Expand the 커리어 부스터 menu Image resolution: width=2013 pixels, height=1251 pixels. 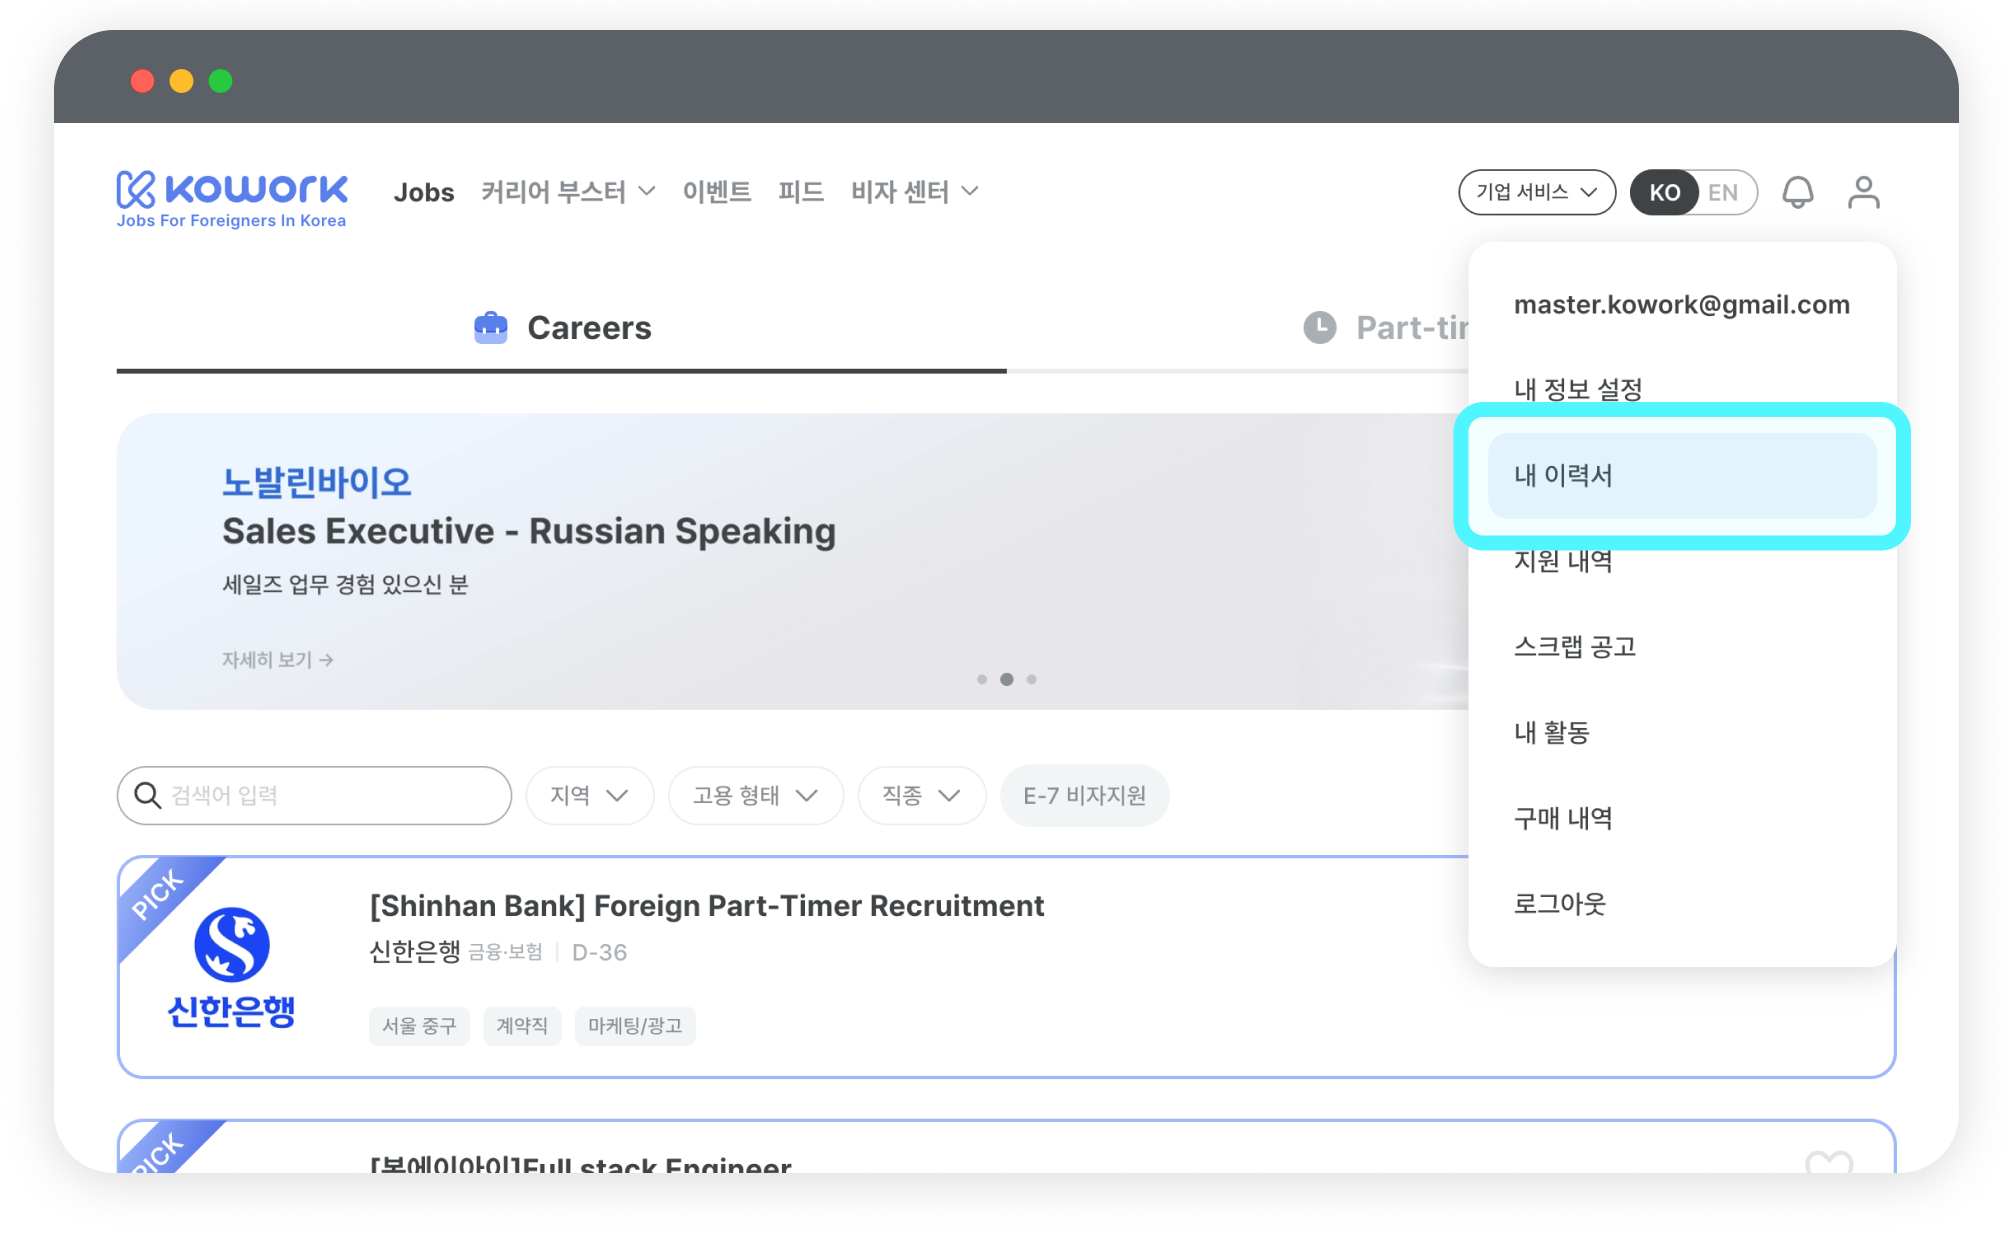tap(568, 192)
